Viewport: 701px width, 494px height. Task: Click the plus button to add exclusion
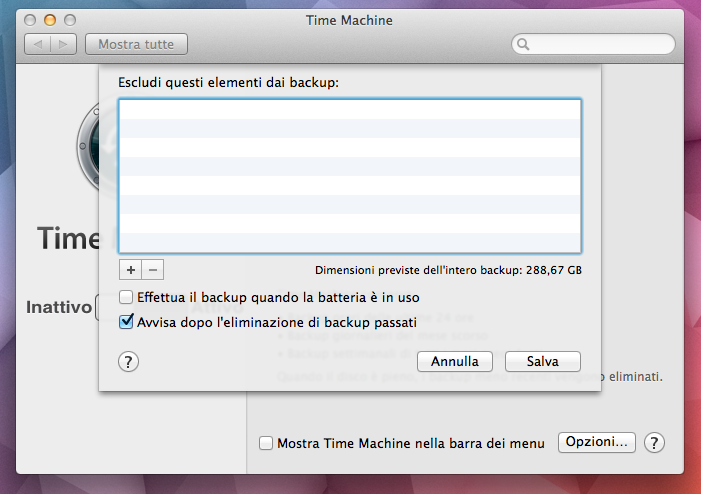click(131, 270)
